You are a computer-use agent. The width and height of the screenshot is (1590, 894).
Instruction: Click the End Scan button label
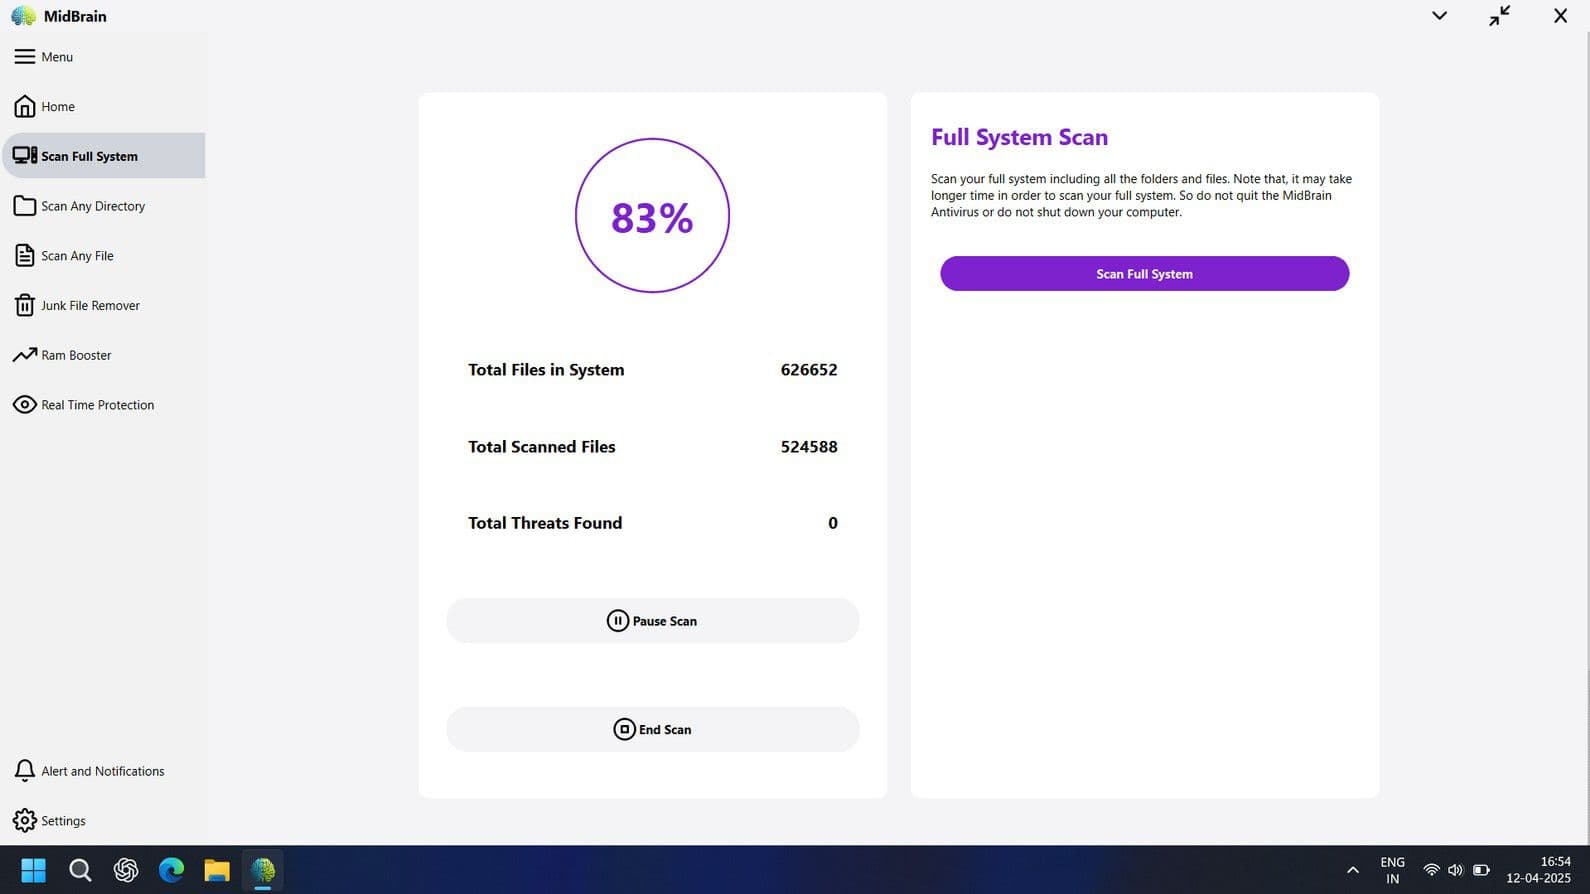click(x=665, y=730)
